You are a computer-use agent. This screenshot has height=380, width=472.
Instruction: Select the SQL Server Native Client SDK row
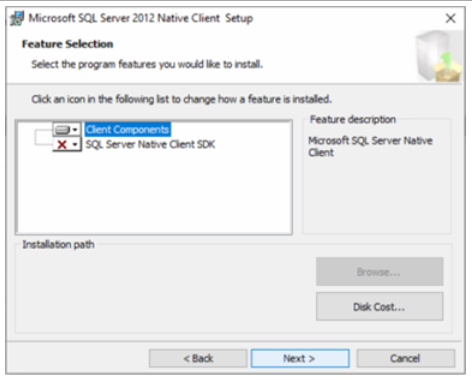point(150,144)
